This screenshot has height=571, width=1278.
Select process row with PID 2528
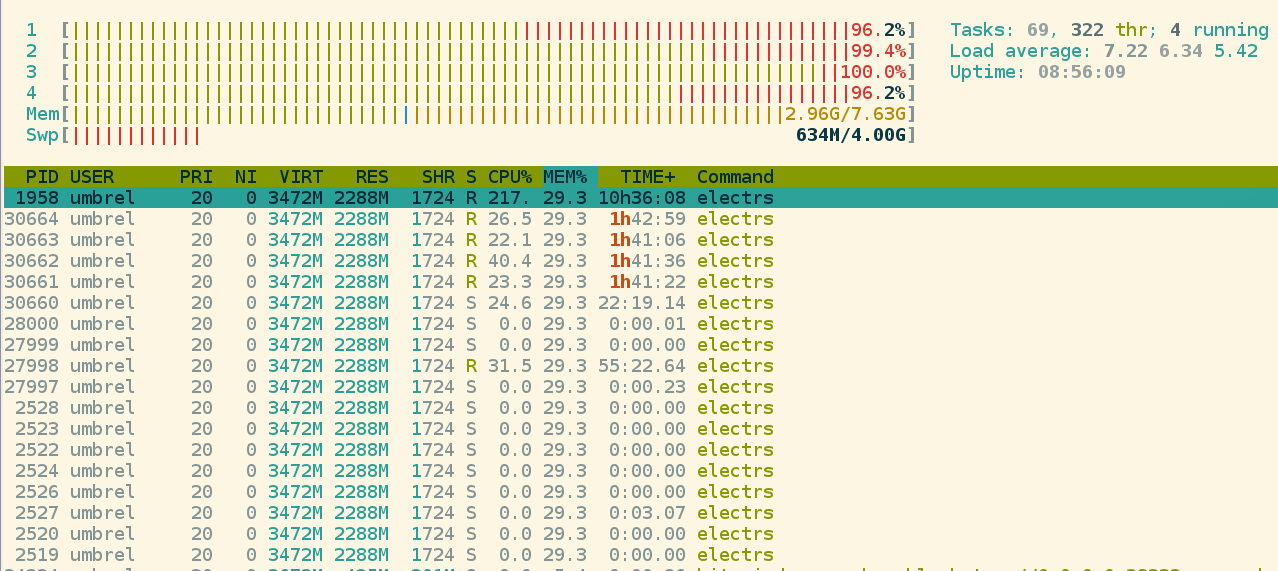[x=640, y=408]
